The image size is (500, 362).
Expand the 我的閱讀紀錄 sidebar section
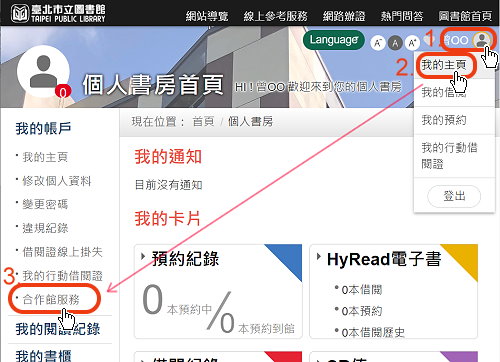point(58,329)
